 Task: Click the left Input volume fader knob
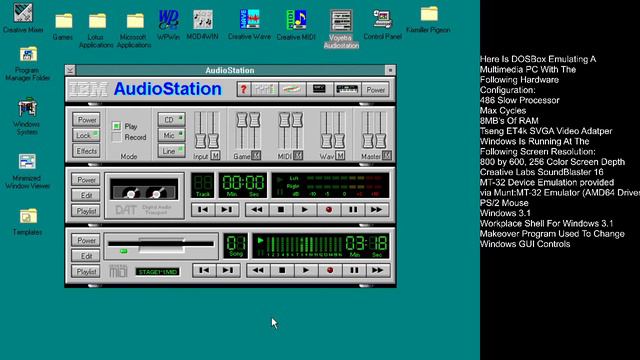click(200, 140)
